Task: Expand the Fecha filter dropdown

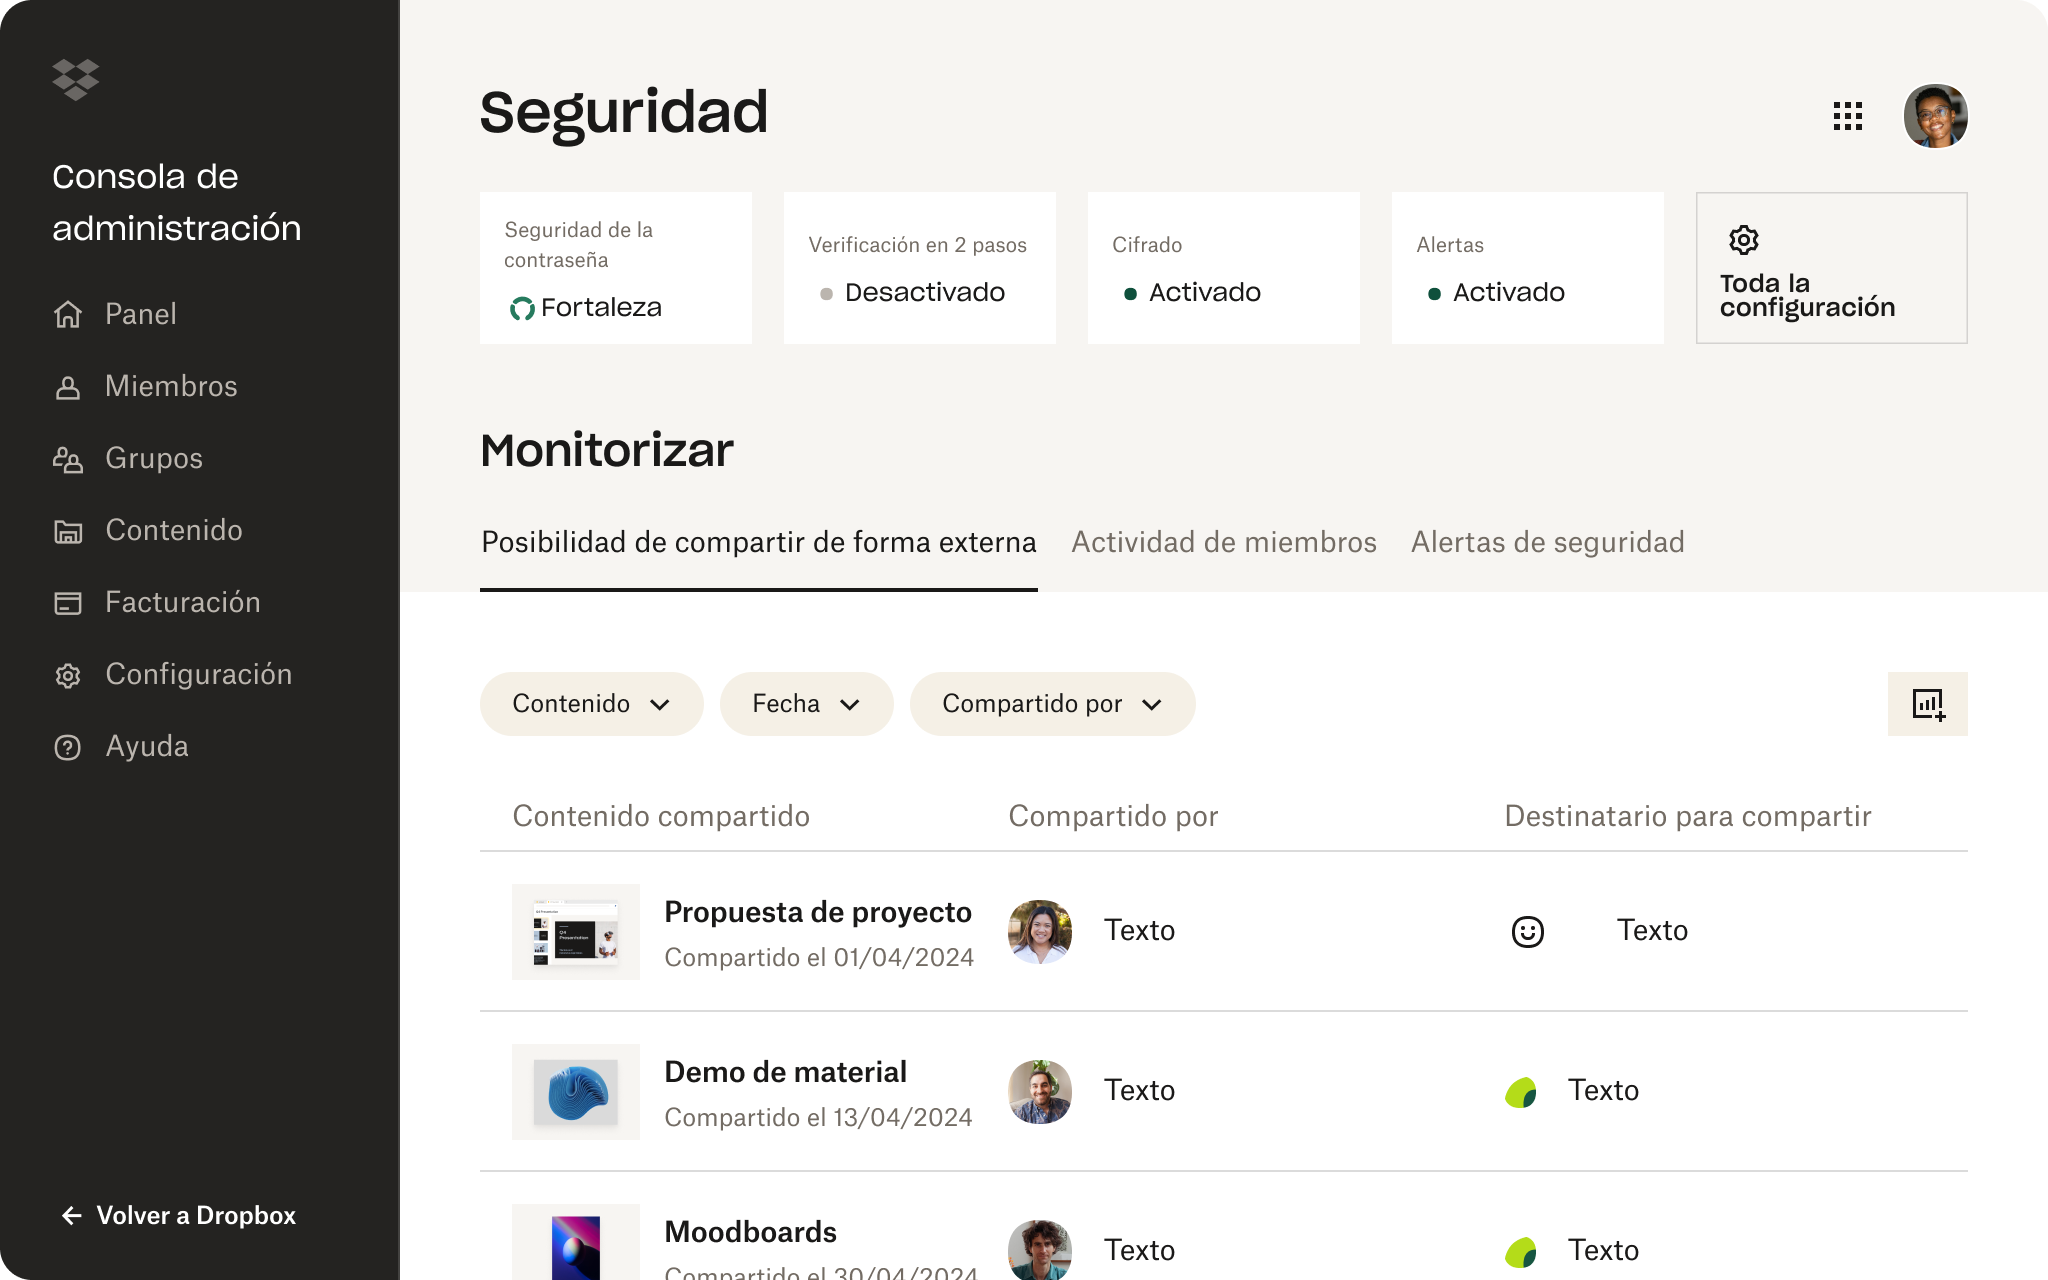Action: click(807, 704)
